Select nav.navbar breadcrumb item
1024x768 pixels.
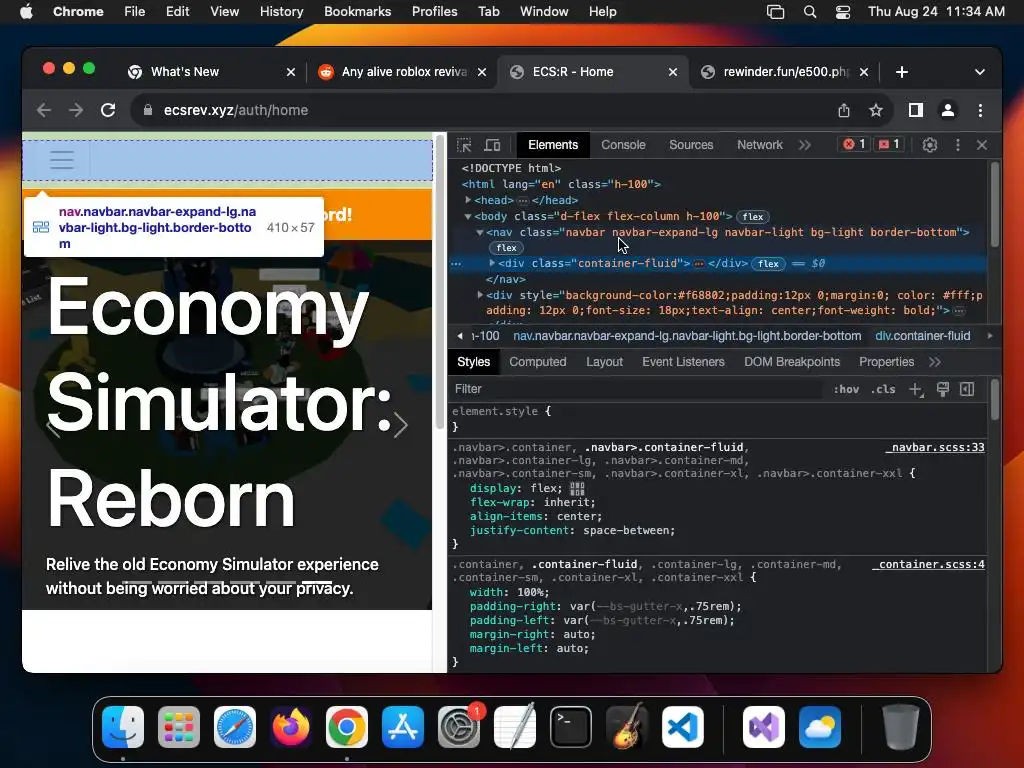(x=687, y=336)
